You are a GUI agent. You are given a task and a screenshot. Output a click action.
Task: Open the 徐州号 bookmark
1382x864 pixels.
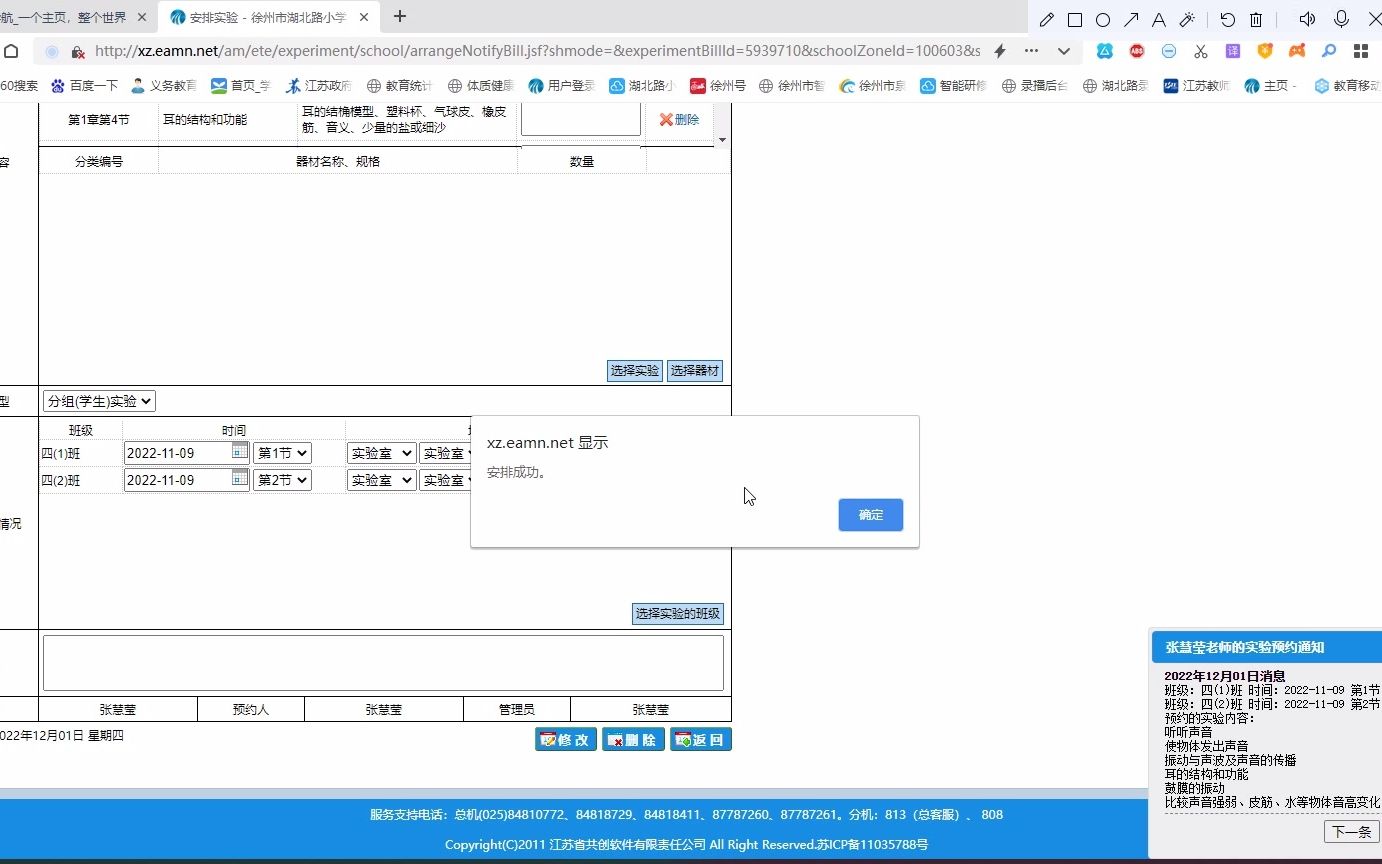pos(718,86)
